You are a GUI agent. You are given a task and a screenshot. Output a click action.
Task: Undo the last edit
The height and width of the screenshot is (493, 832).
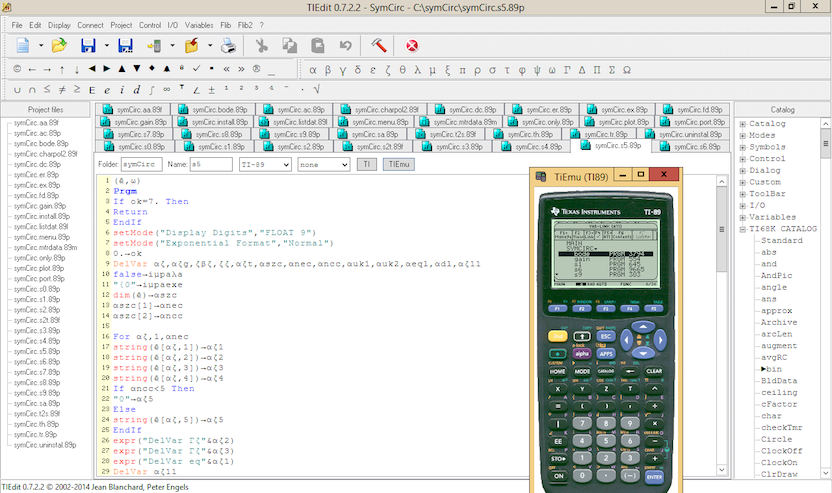[x=345, y=46]
